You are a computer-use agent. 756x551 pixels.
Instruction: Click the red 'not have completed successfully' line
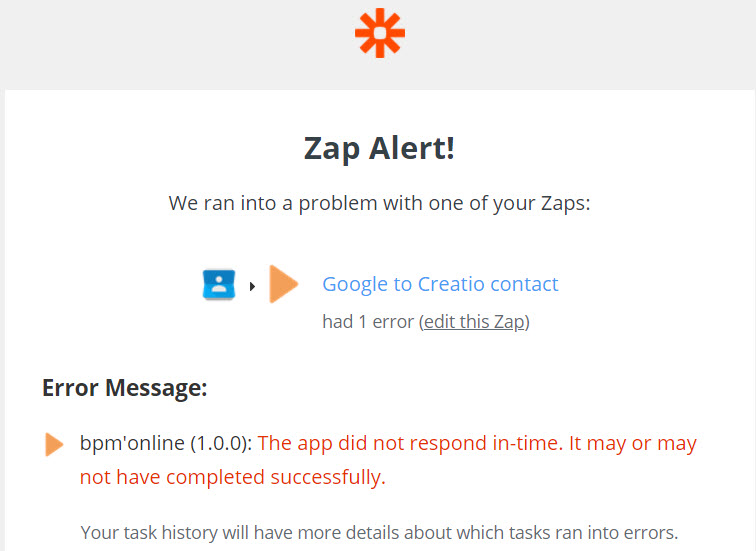232,477
